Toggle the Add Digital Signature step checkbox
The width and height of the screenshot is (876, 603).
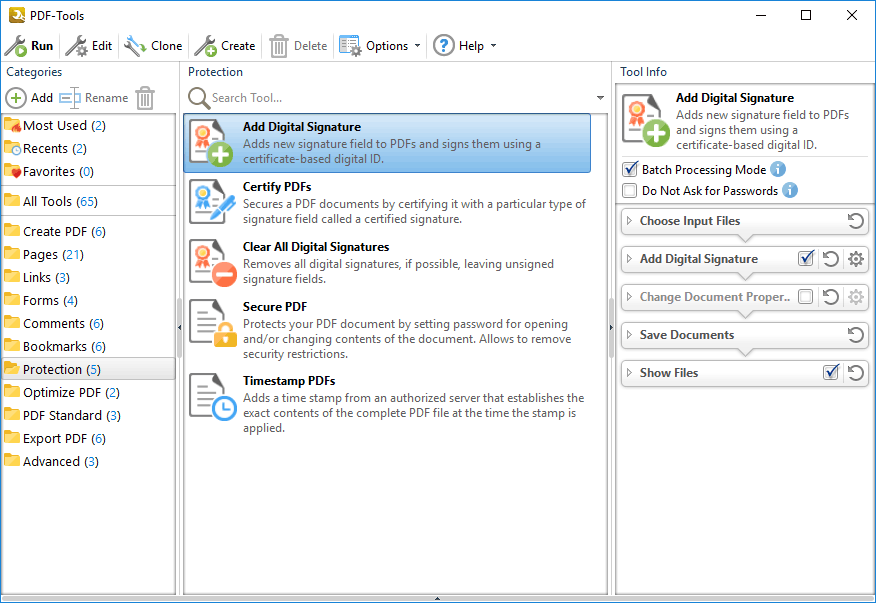[806, 258]
